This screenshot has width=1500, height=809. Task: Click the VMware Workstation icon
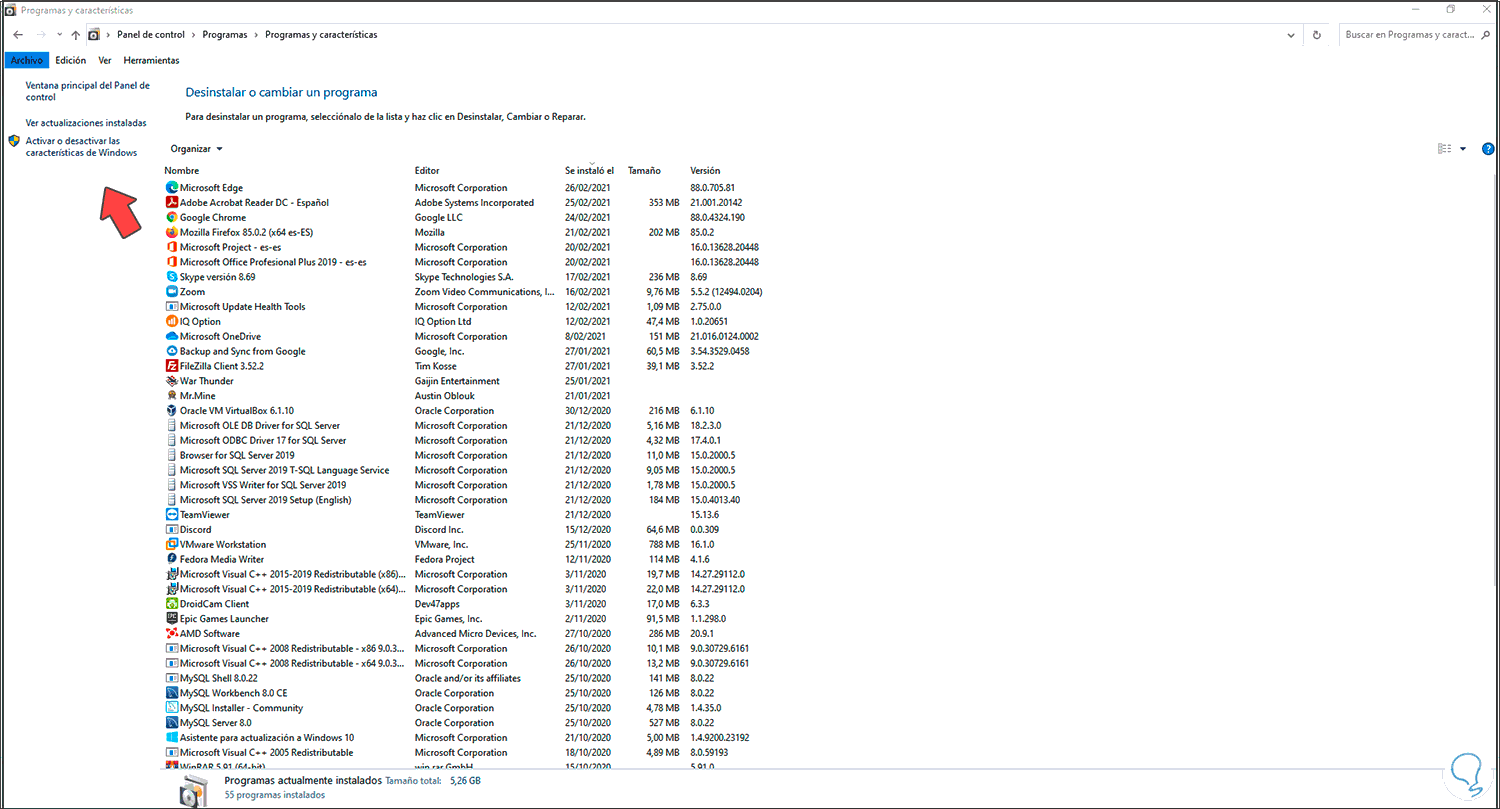click(x=172, y=545)
